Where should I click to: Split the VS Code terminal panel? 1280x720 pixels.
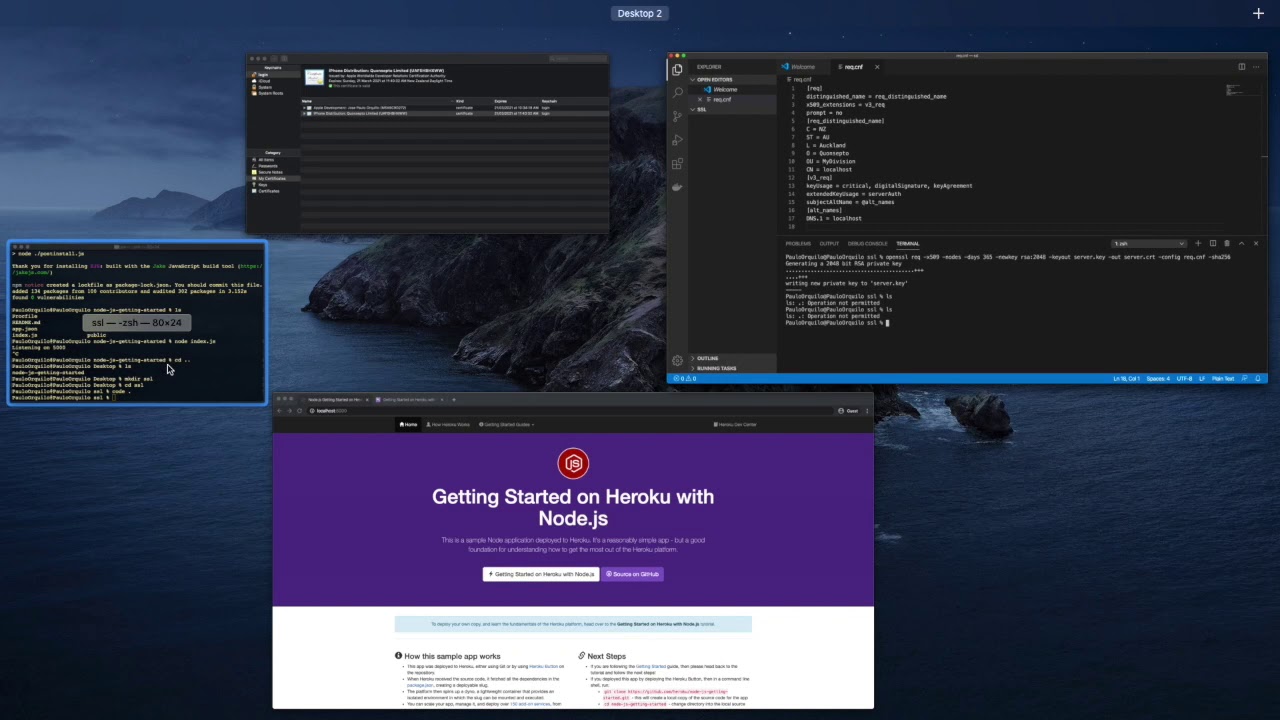click(1213, 243)
